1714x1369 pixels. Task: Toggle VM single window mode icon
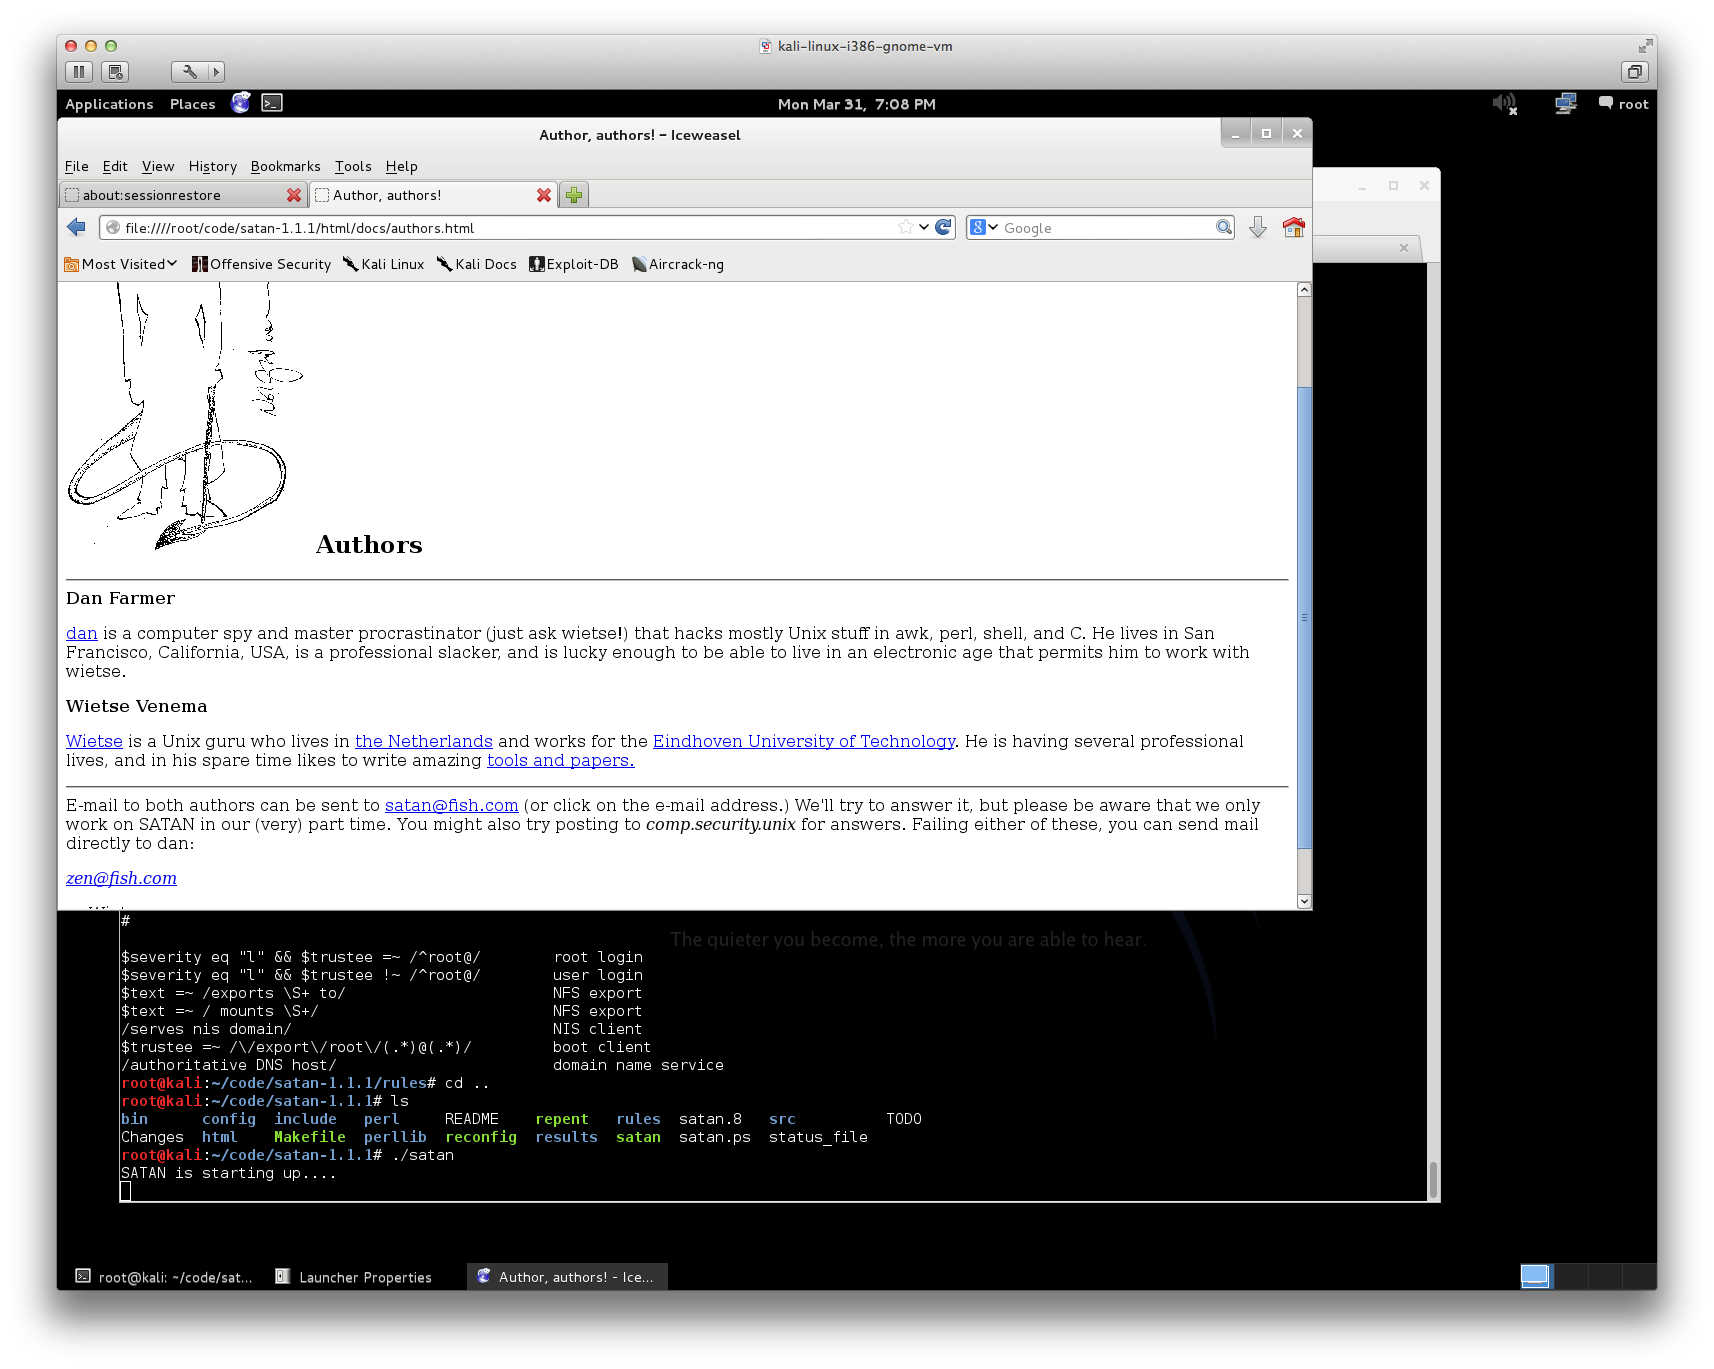click(x=1635, y=72)
